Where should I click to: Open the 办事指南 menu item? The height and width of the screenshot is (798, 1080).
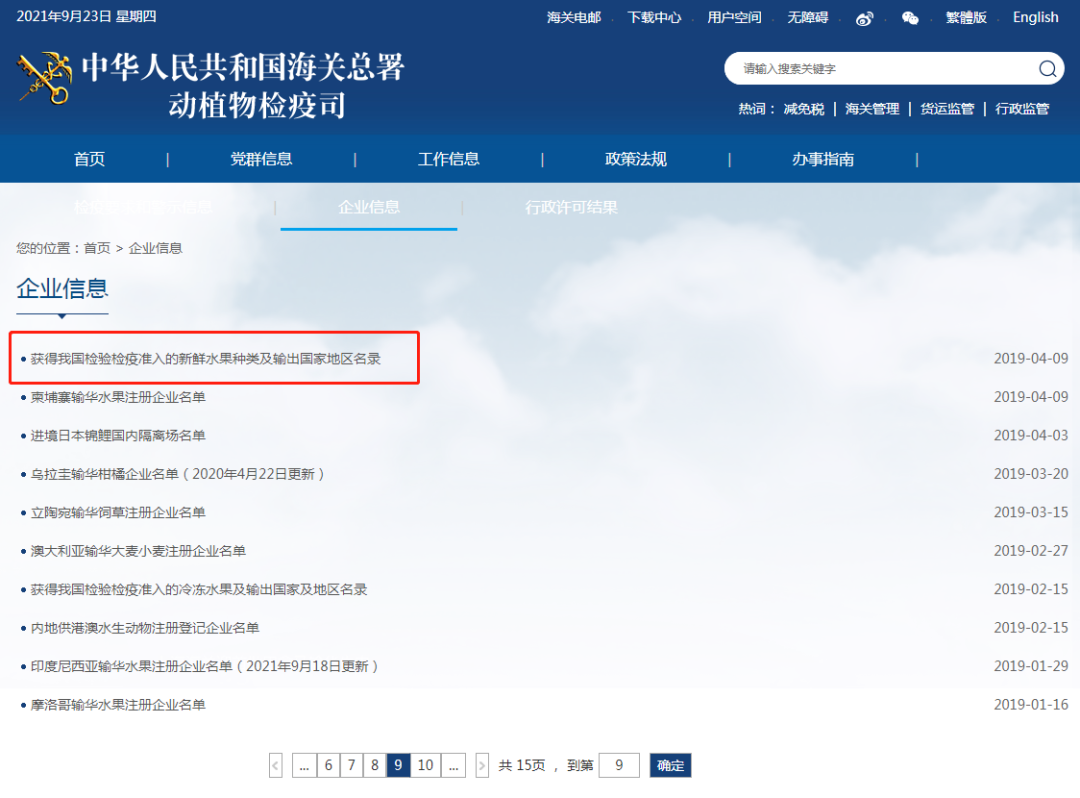click(x=823, y=158)
